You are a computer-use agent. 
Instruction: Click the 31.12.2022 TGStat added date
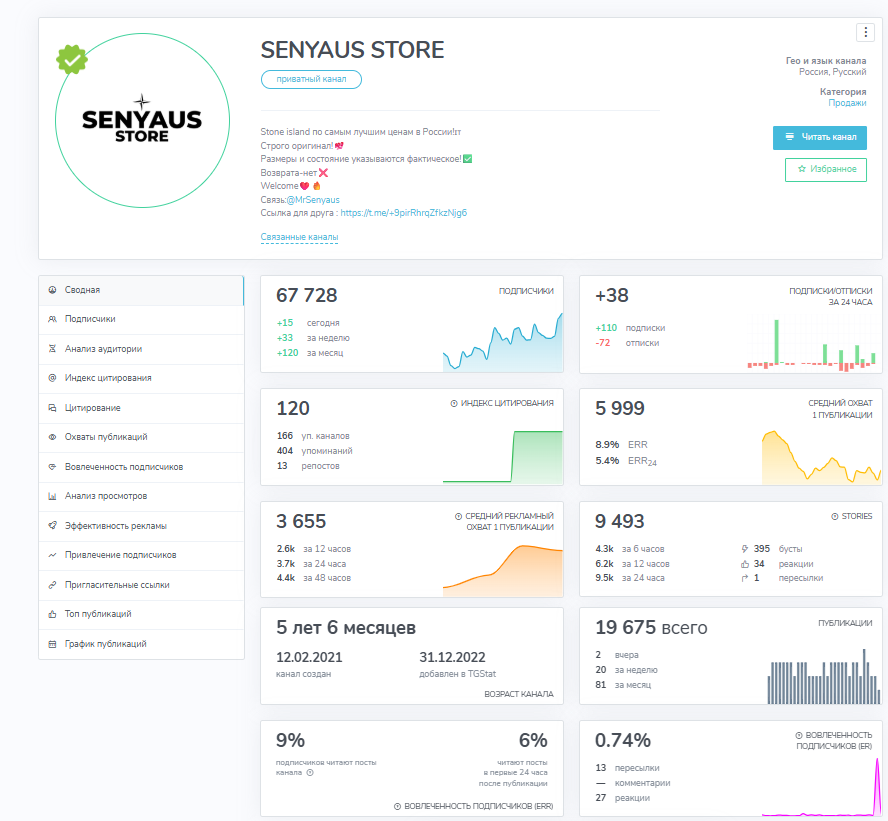(452, 657)
